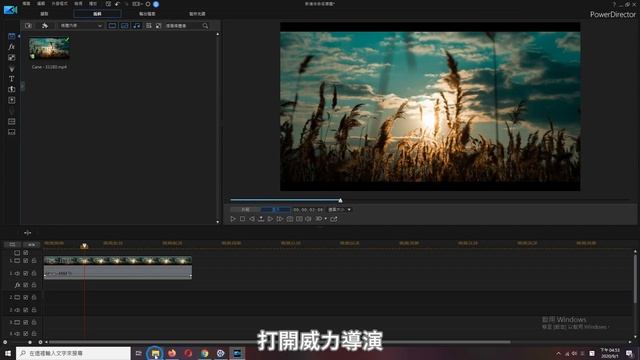640x360 pixels.
Task: Open the fourth menu in the menu bar
Action: (78, 3)
